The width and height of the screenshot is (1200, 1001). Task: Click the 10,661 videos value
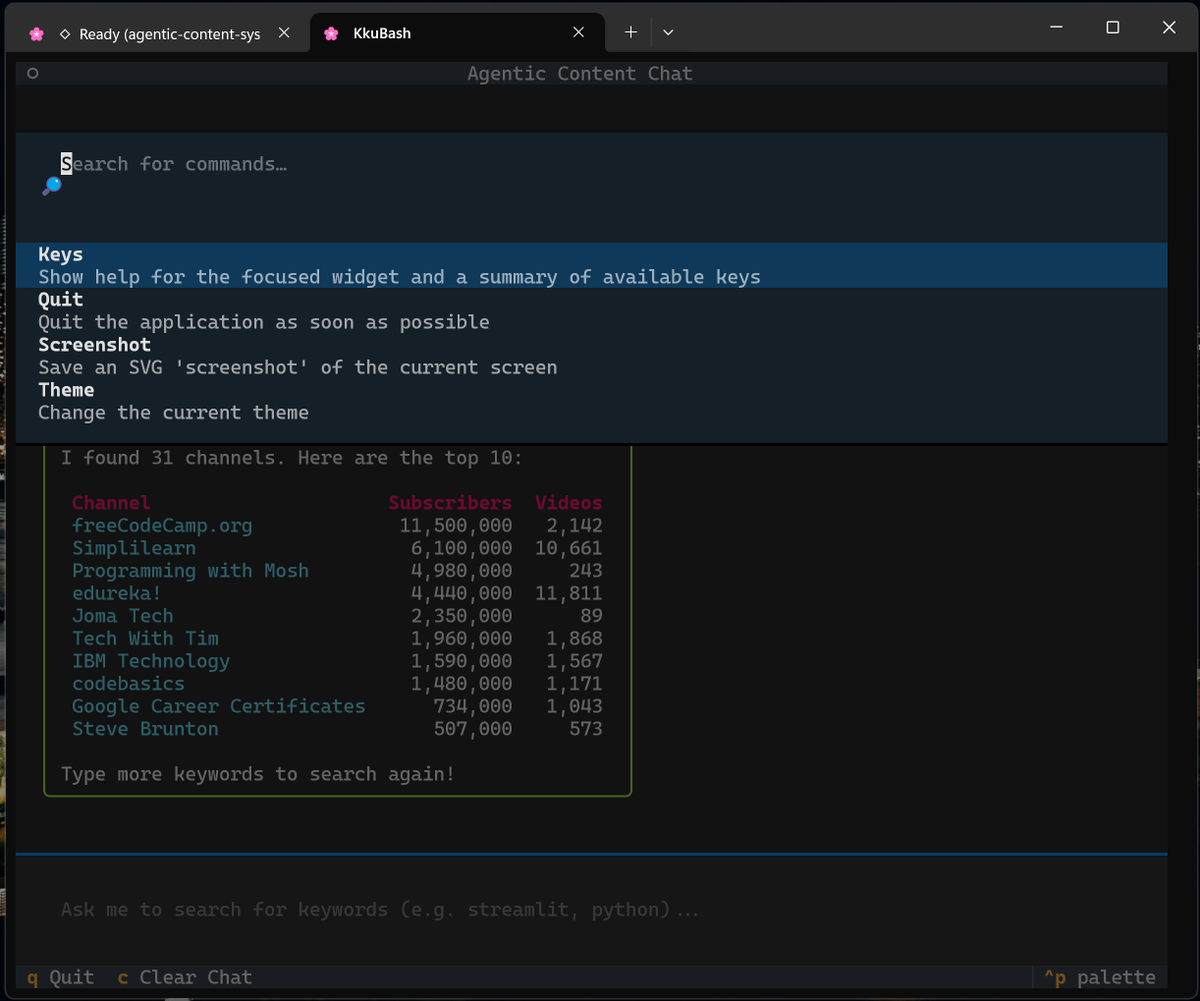click(x=569, y=548)
